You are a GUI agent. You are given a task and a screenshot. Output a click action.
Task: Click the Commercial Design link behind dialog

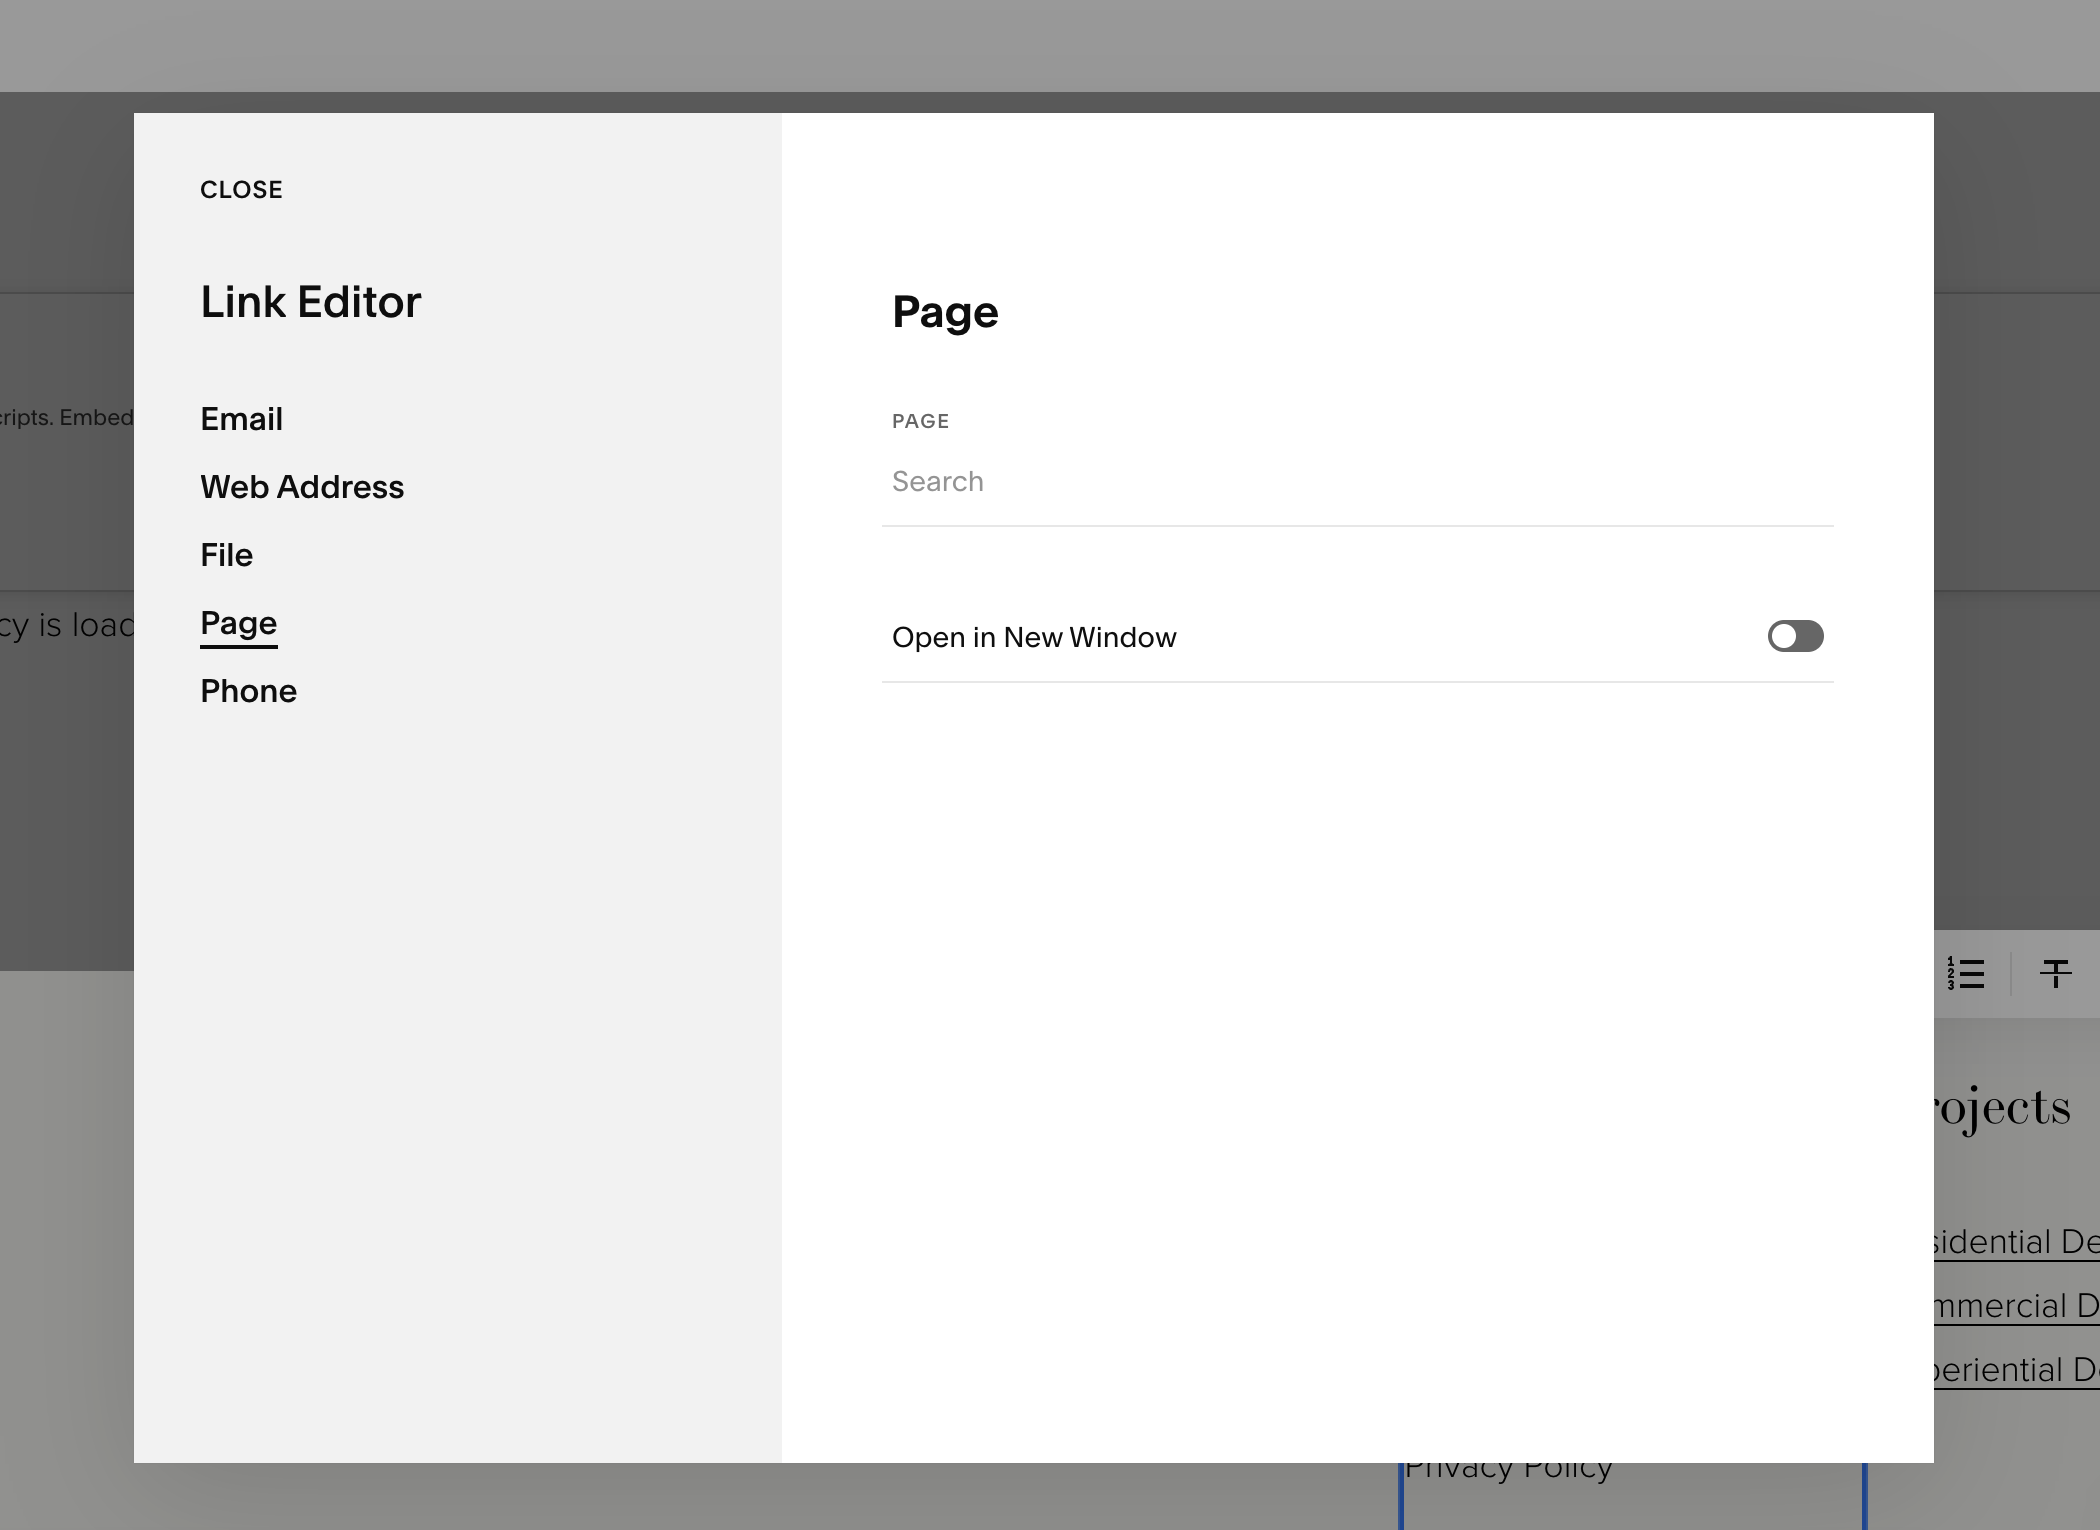[2015, 1306]
